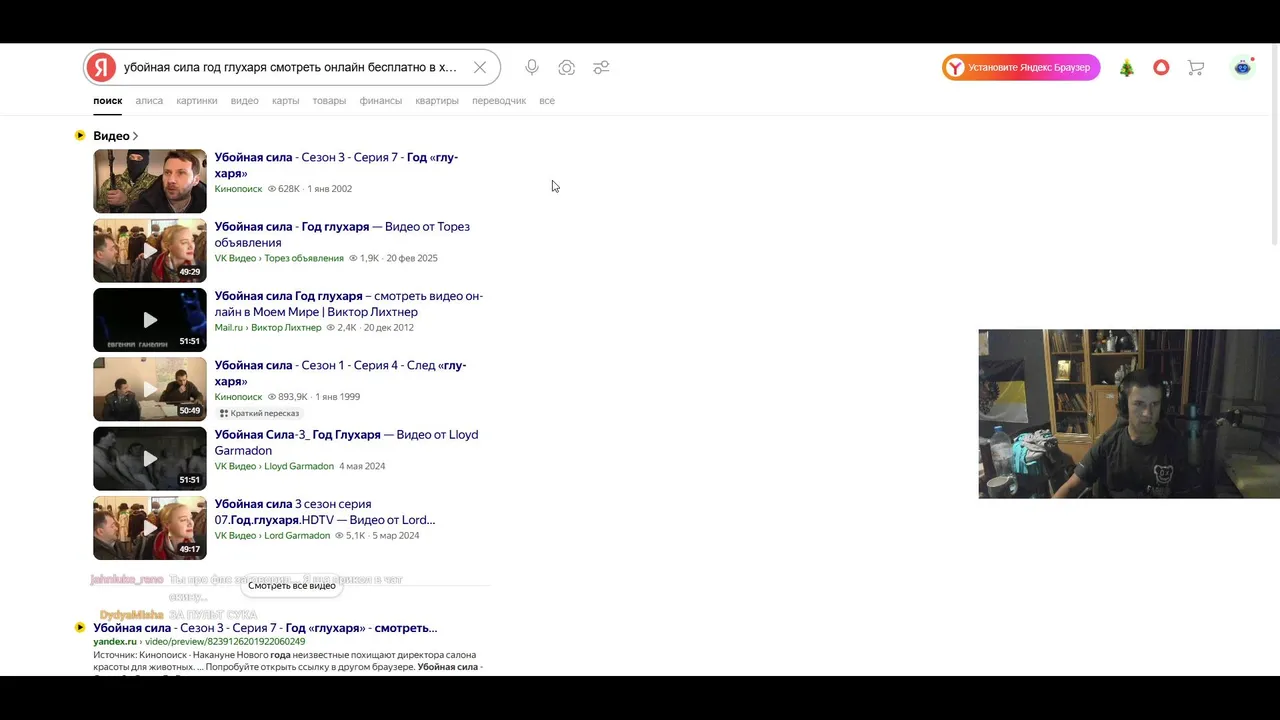Switch to the алиса tab
Image resolution: width=1280 pixels, height=720 pixels.
pos(149,101)
